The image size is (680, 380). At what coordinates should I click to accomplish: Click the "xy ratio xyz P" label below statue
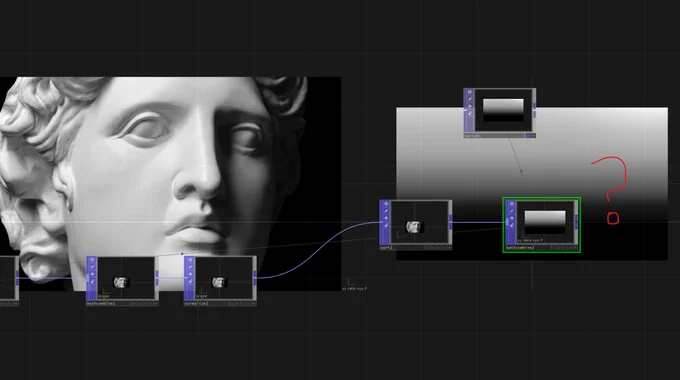[355, 288]
